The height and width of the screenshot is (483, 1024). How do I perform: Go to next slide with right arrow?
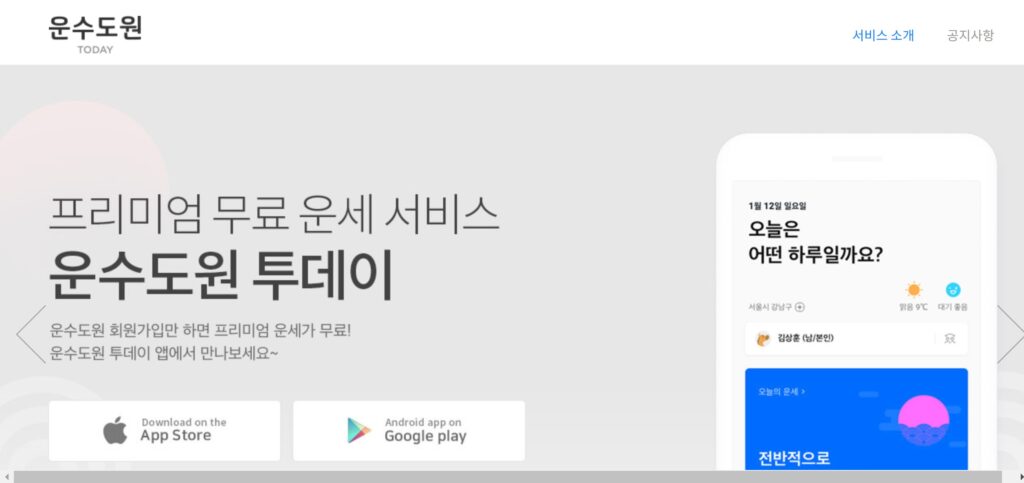[x=1010, y=334]
